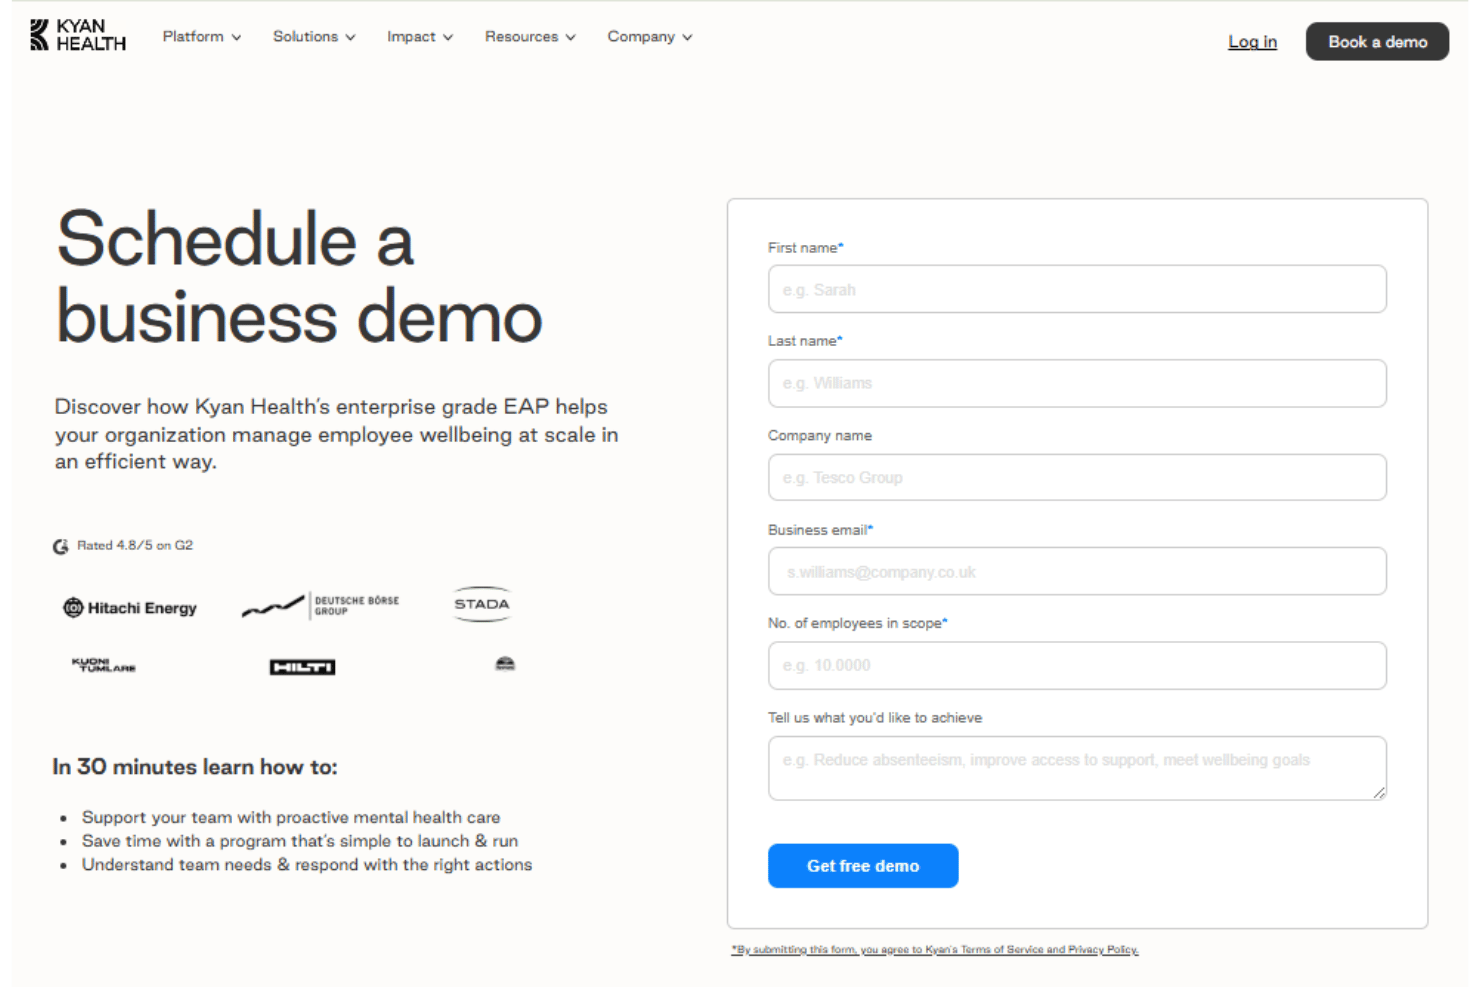Viewport: 1480px width, 987px height.
Task: Click the 'Rated 4.8/5 on G2' text
Action: (x=135, y=545)
